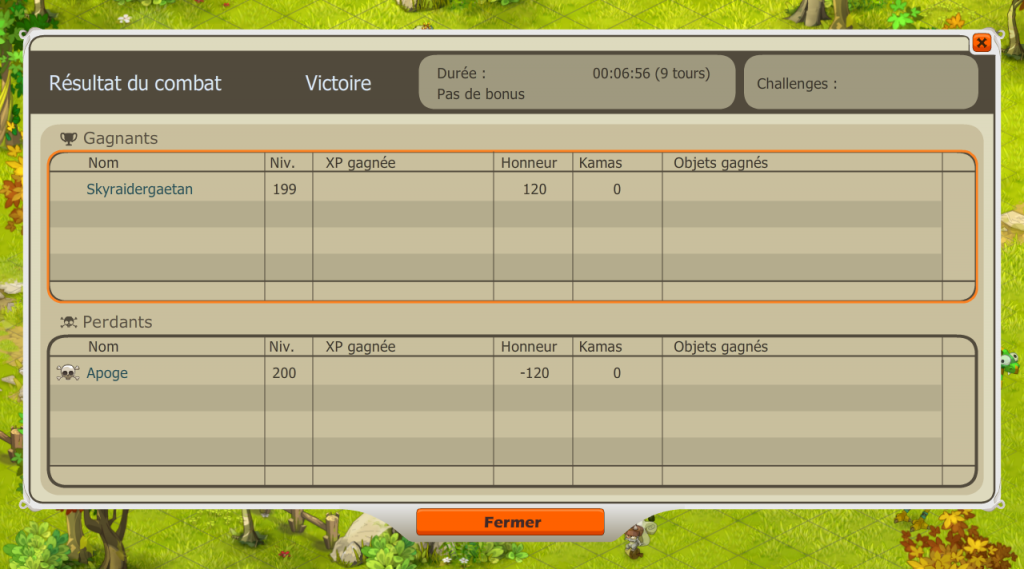This screenshot has width=1024, height=569.
Task: Click XP gagnée header in Gagnants table
Action: point(360,163)
